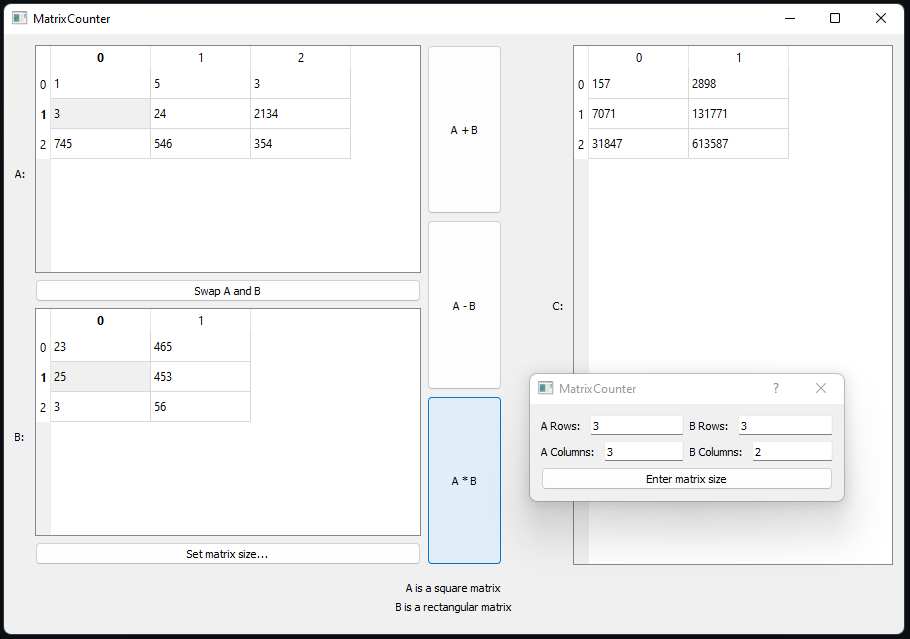Image resolution: width=910 pixels, height=639 pixels.
Task: Select matrix A cell with value 24
Action: pos(200,114)
